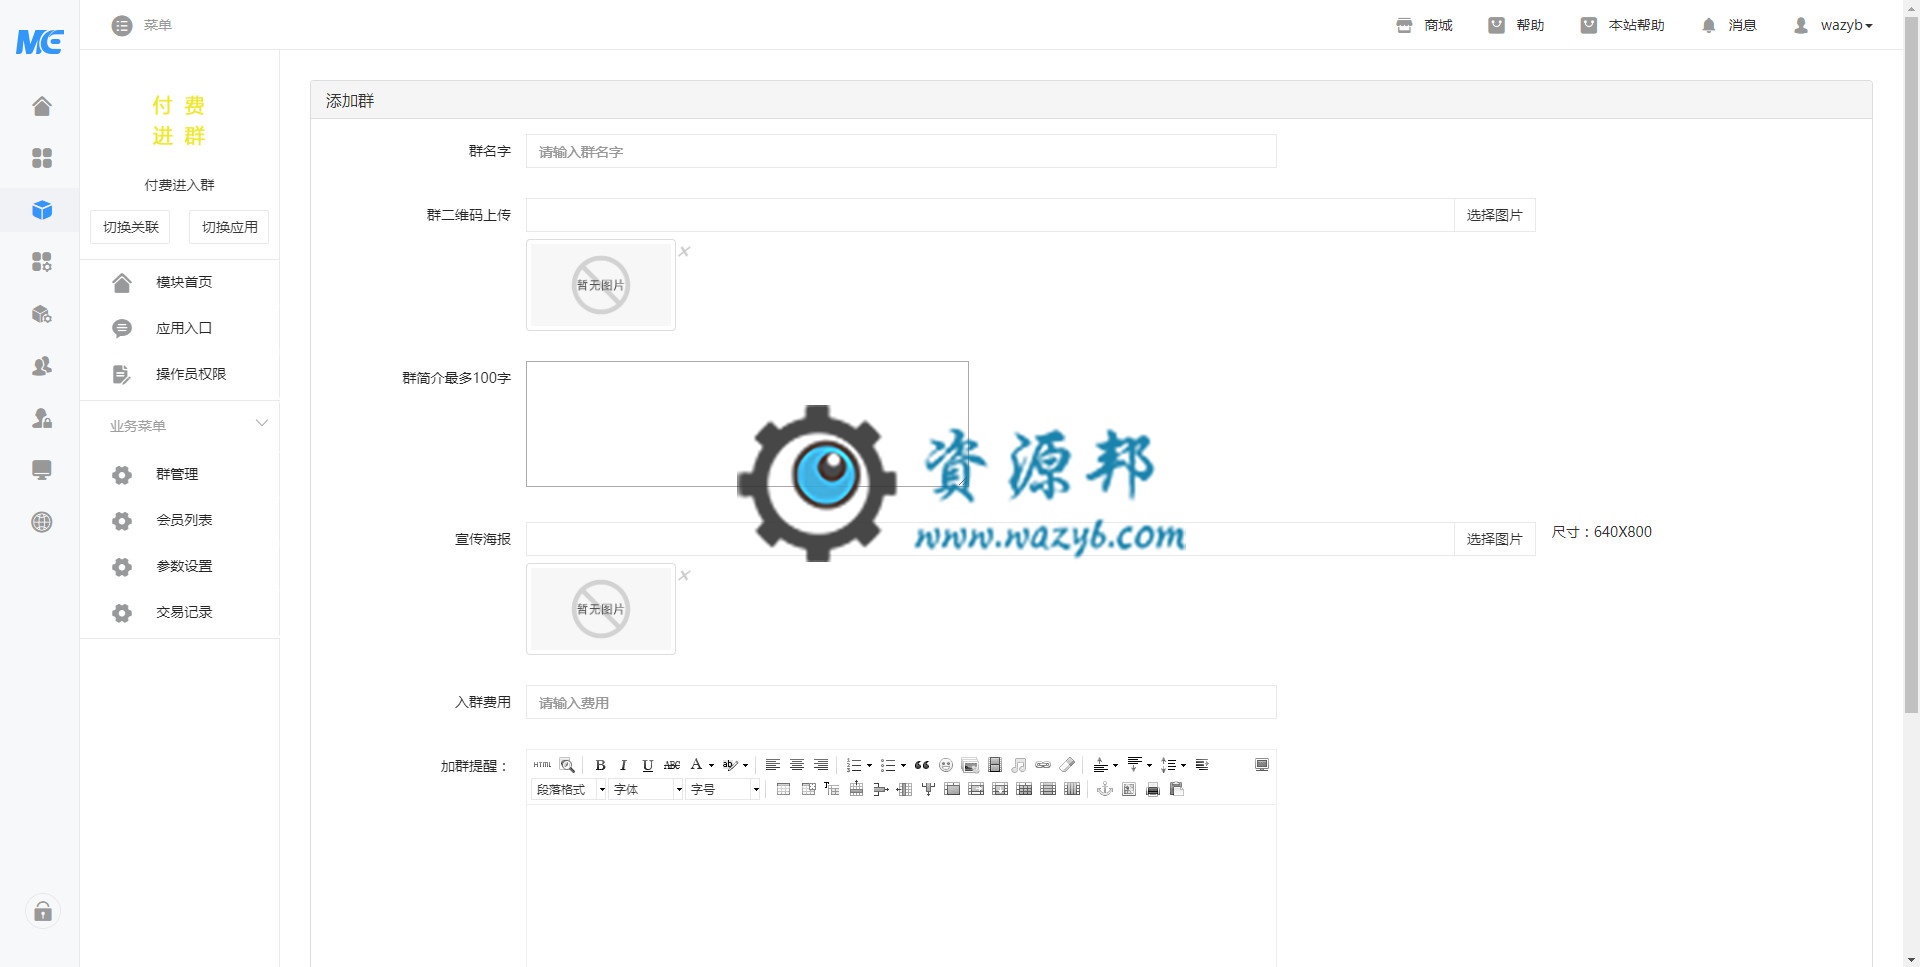Apply strikethrough in the editor toolbar

(x=672, y=765)
